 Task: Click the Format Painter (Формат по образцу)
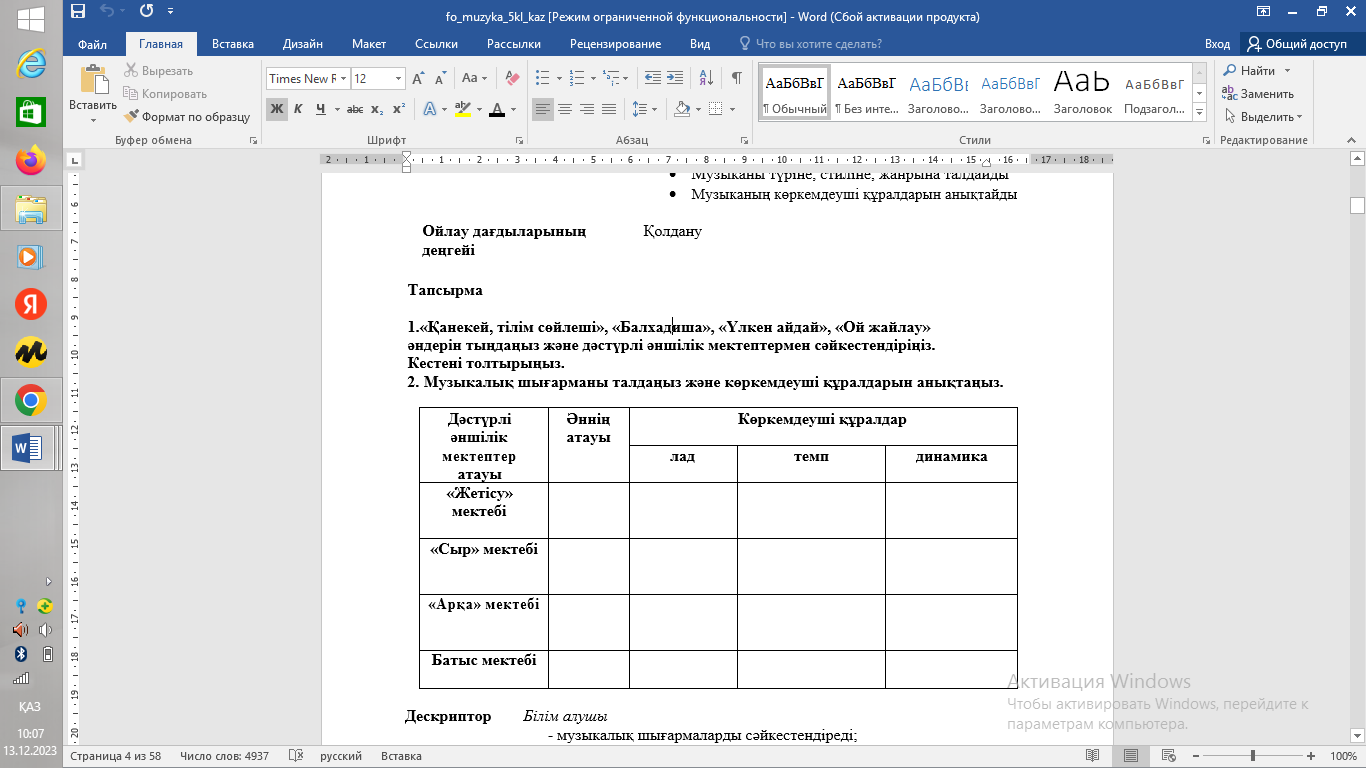click(186, 117)
